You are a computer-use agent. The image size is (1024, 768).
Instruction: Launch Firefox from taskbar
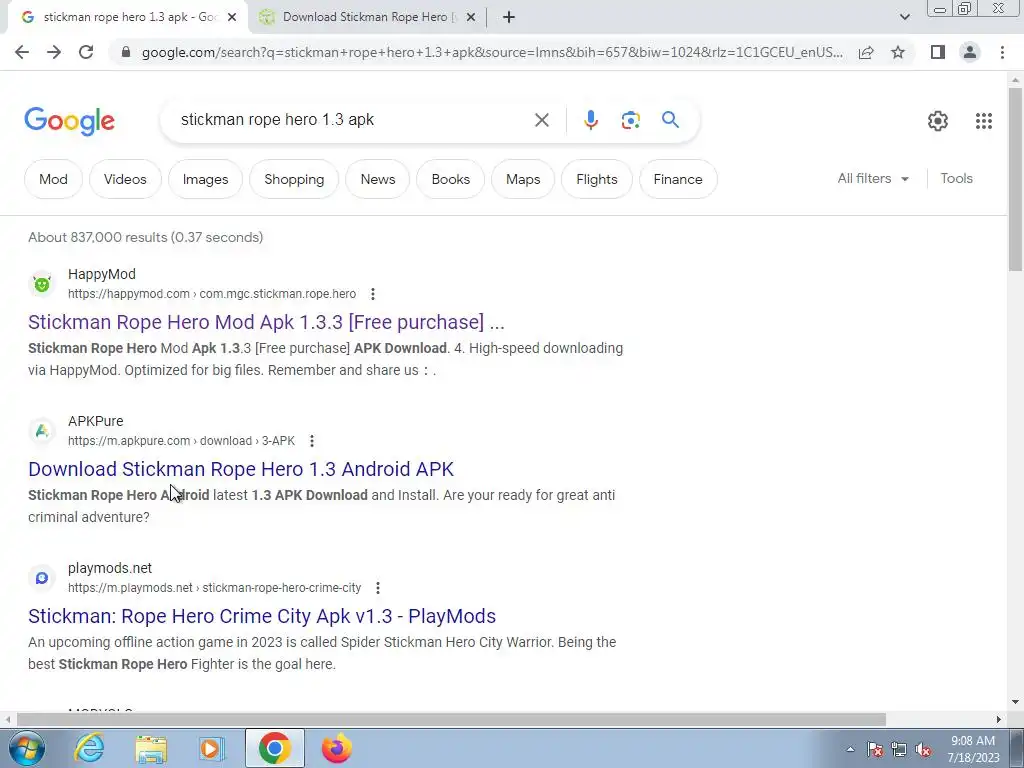(336, 748)
